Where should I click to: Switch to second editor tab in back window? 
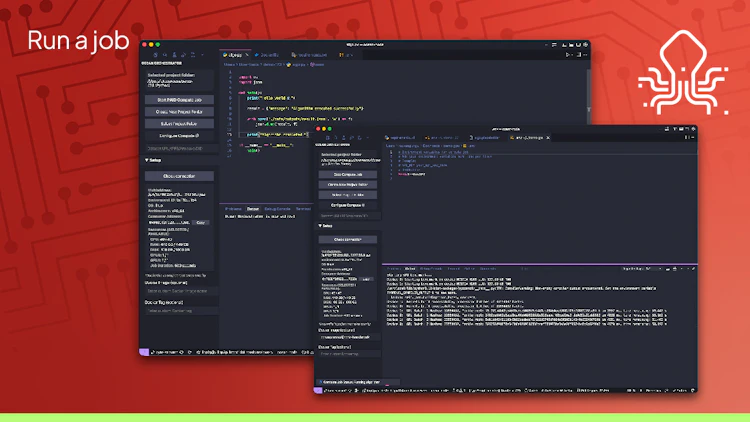[x=268, y=55]
